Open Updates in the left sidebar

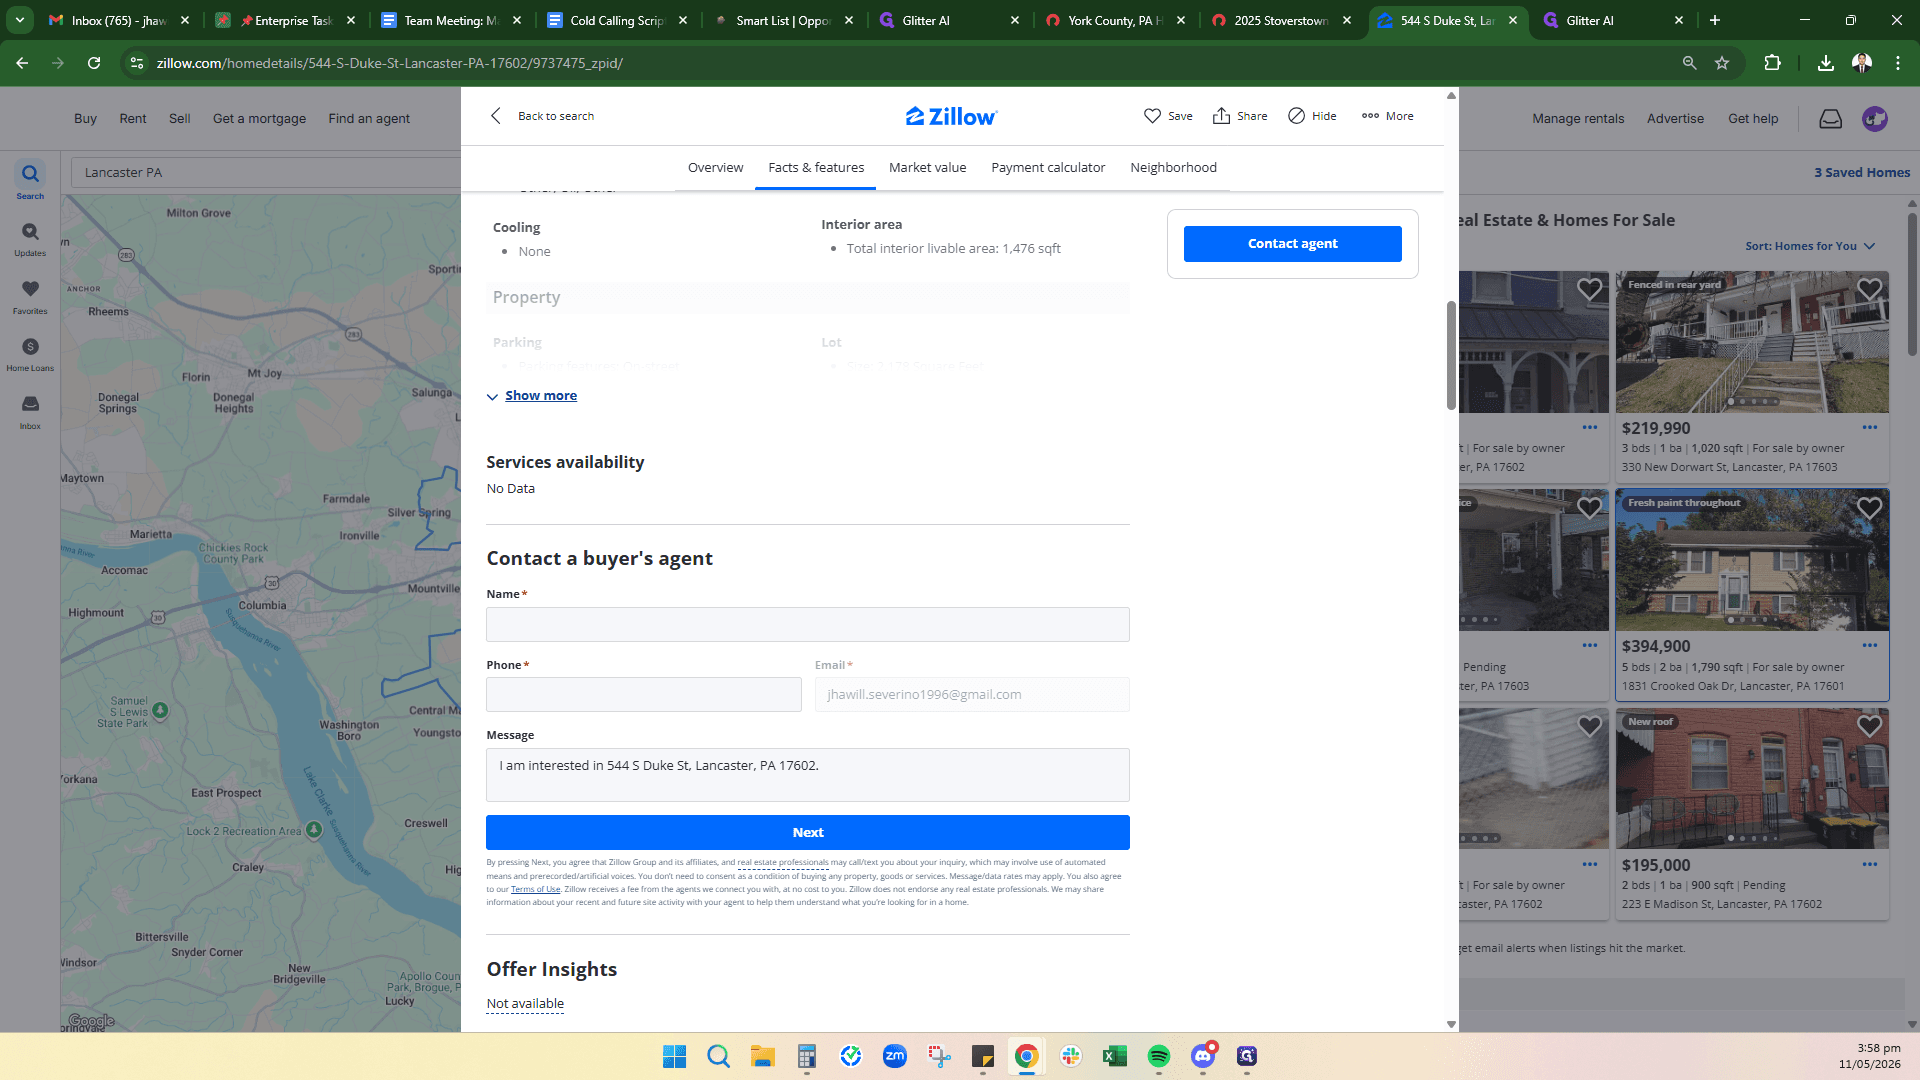(30, 239)
